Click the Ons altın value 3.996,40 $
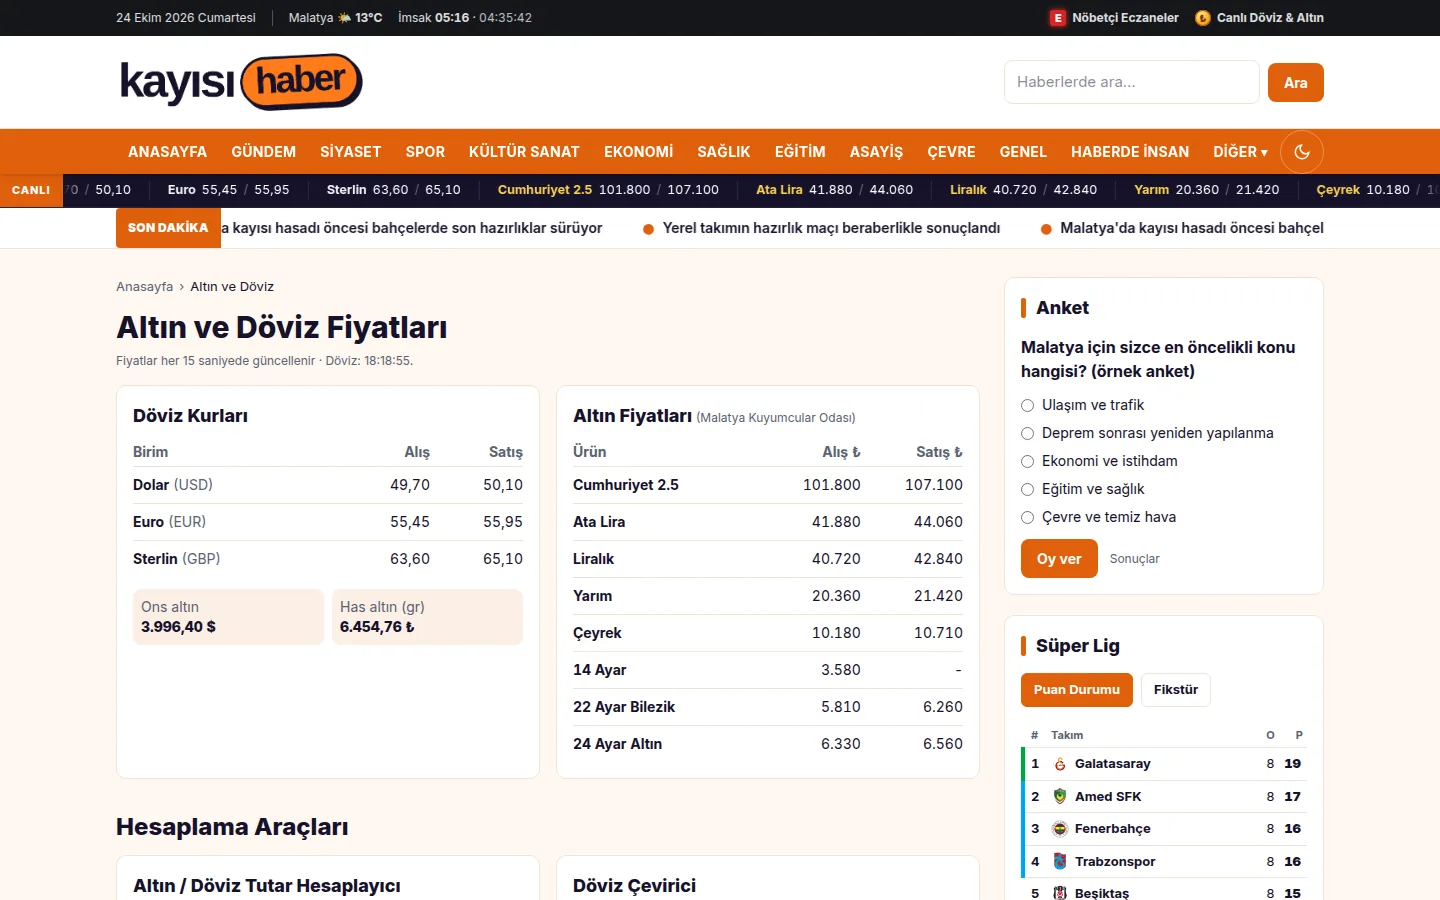This screenshot has height=900, width=1440. [178, 627]
